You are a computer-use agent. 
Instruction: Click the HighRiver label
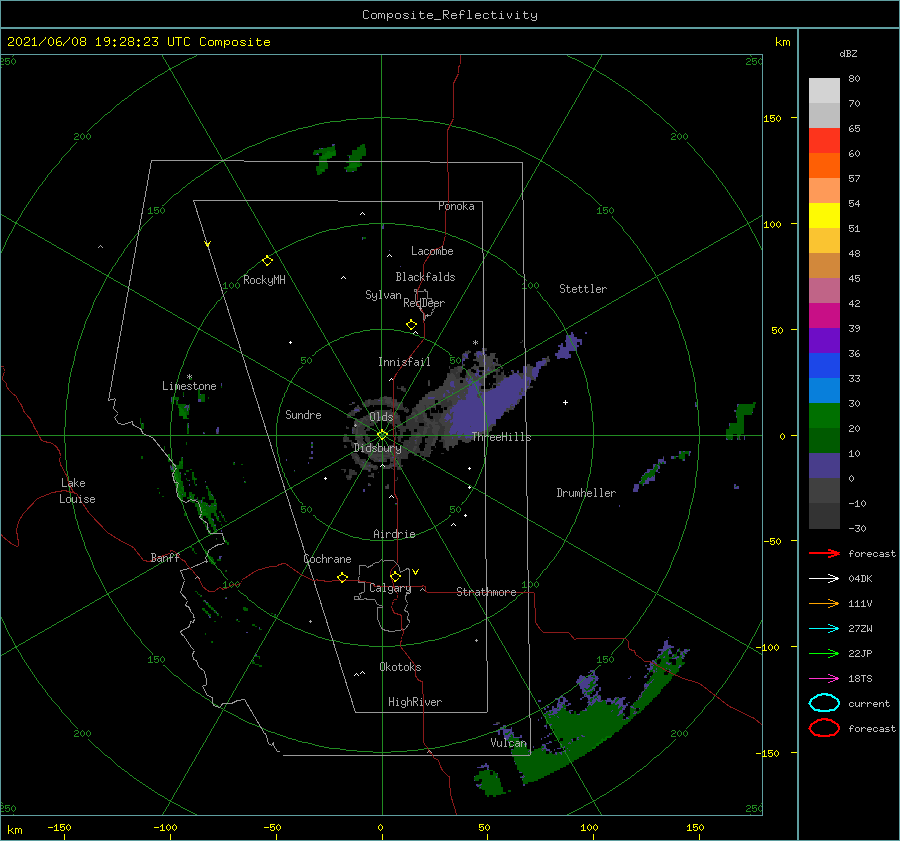[x=415, y=703]
